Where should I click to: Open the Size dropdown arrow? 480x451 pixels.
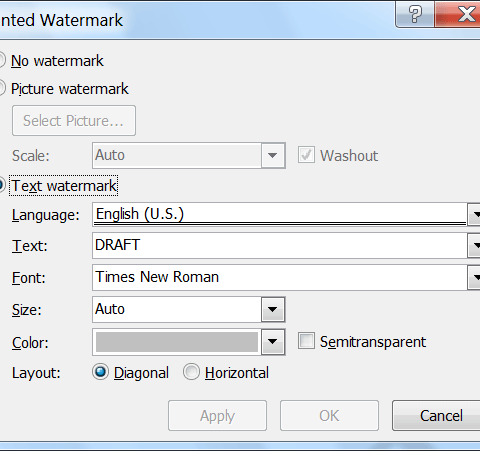pyautogui.click(x=273, y=309)
